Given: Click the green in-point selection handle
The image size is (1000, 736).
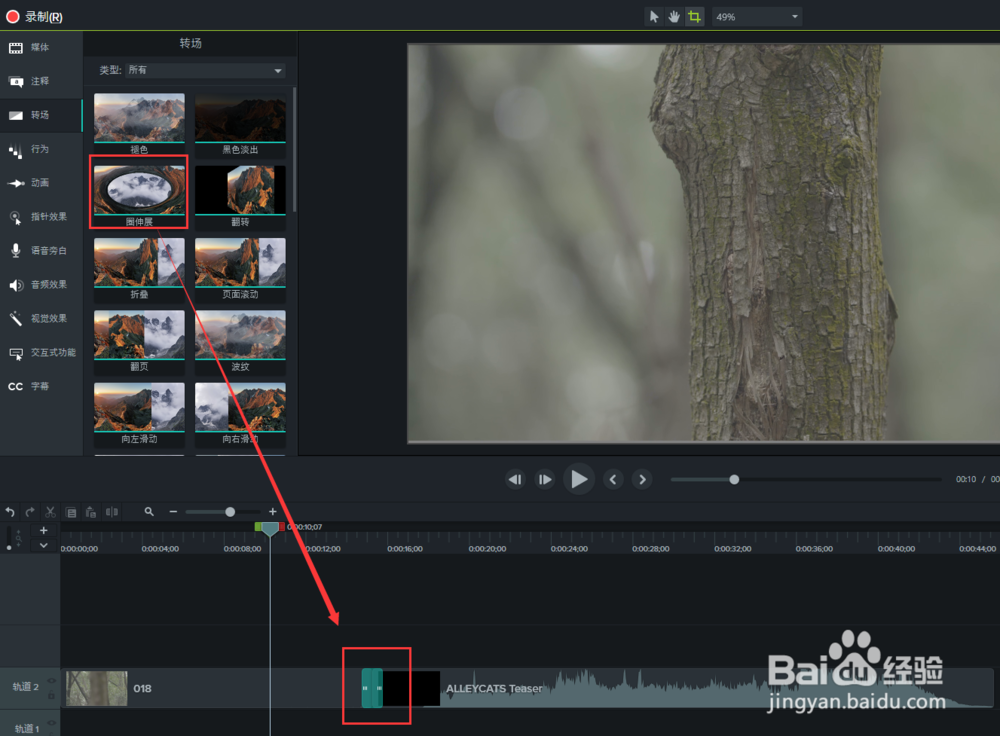Looking at the screenshot, I should point(258,527).
